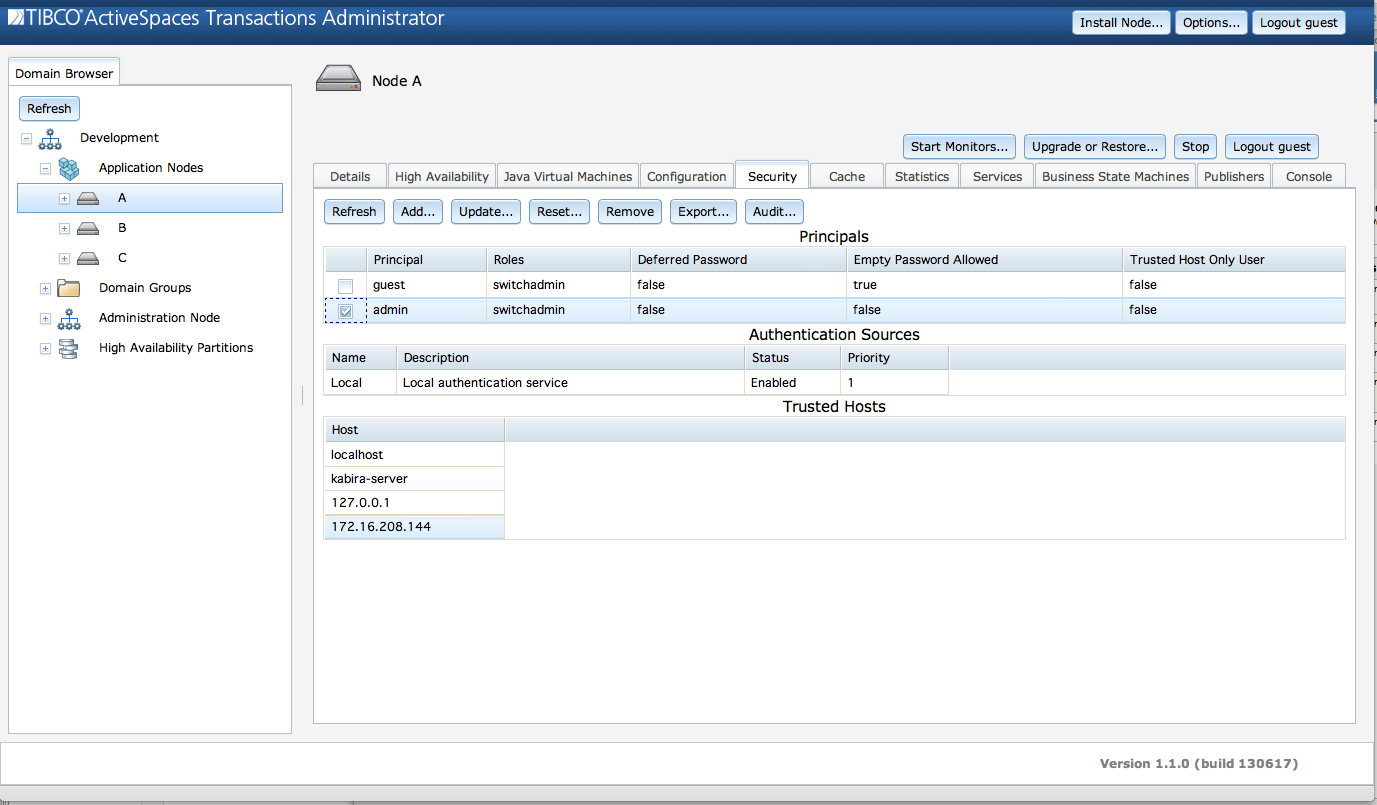Image resolution: width=1377 pixels, height=805 pixels.
Task: Click the Domain Groups folder icon
Action: point(68,288)
